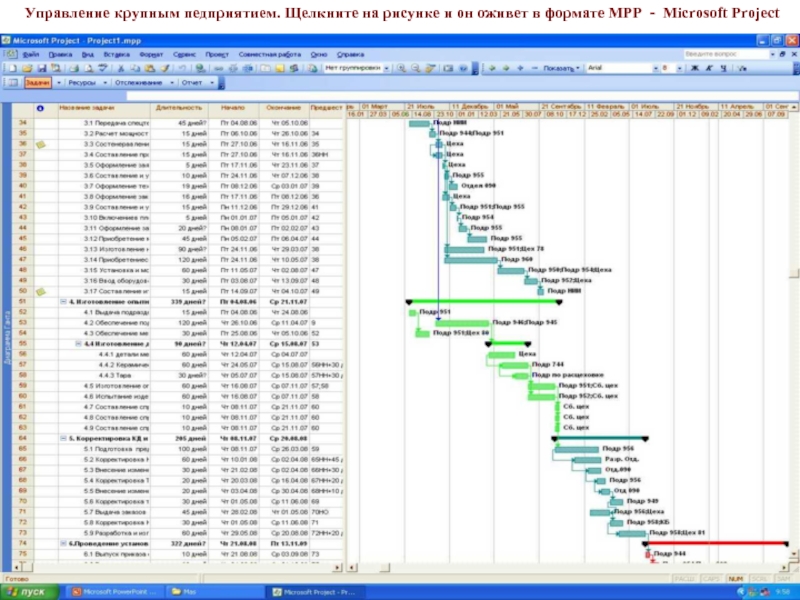Collapse subtask group 4.4 'Изготовление'

pos(79,344)
